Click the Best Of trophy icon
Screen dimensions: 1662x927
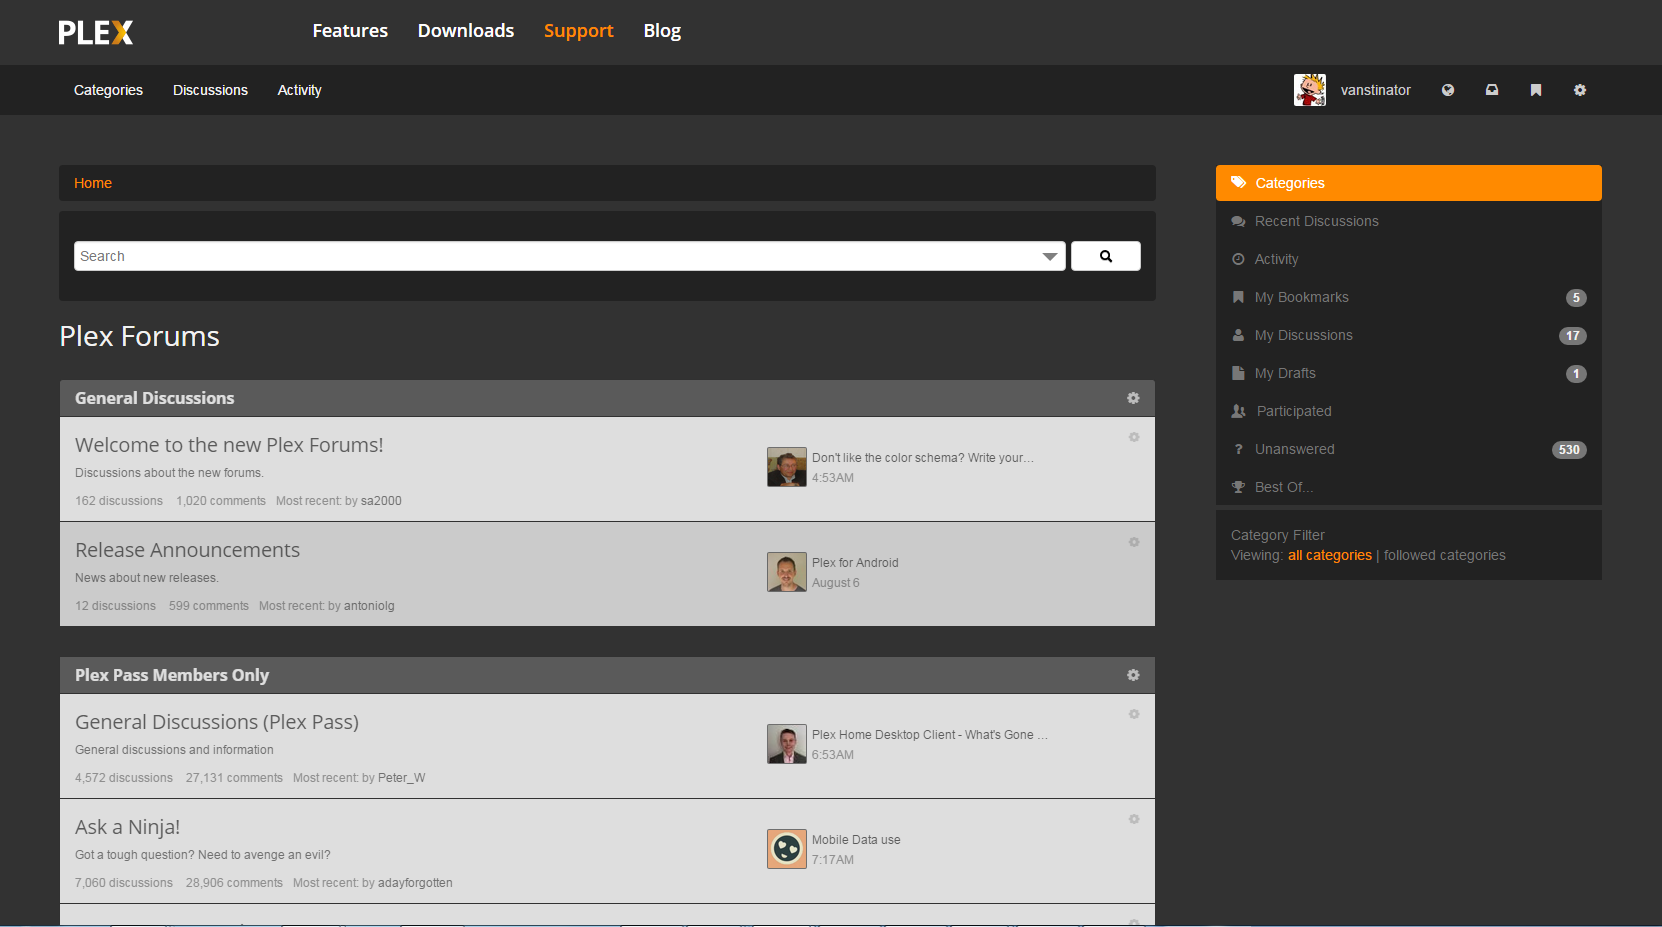(x=1238, y=487)
